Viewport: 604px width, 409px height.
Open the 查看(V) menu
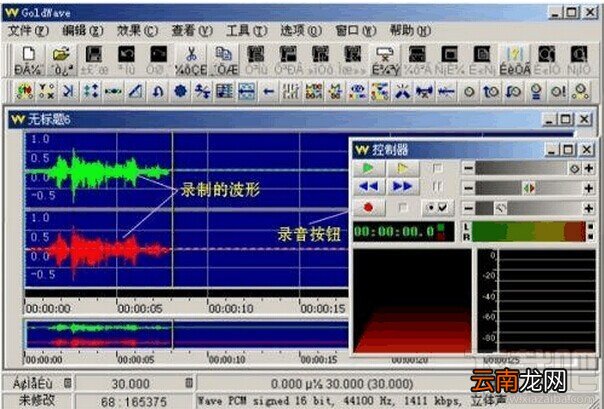pyautogui.click(x=192, y=30)
